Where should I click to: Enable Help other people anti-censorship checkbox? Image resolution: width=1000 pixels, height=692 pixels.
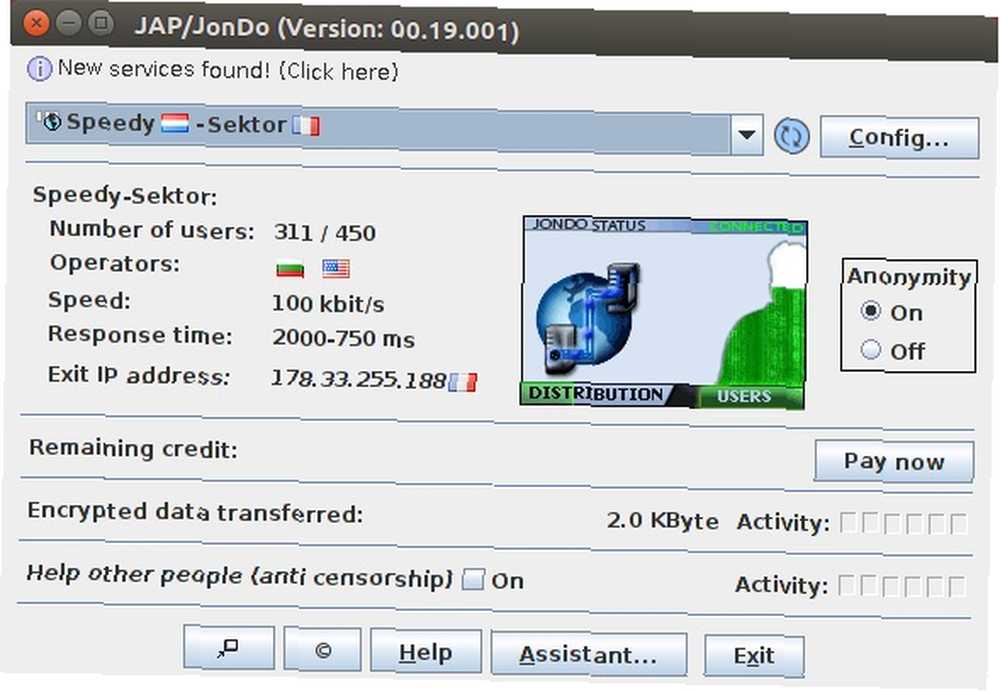(x=473, y=579)
